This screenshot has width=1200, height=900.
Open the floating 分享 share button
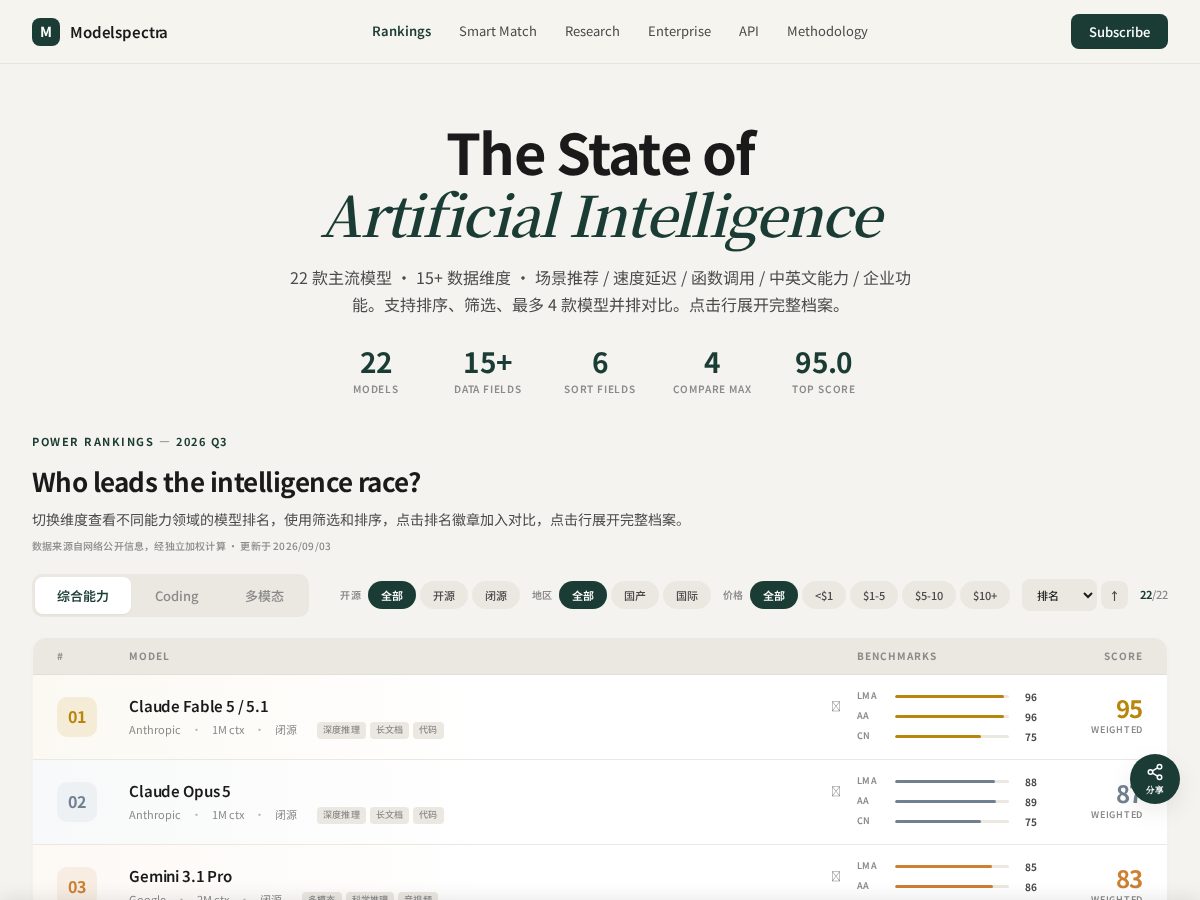click(x=1155, y=779)
